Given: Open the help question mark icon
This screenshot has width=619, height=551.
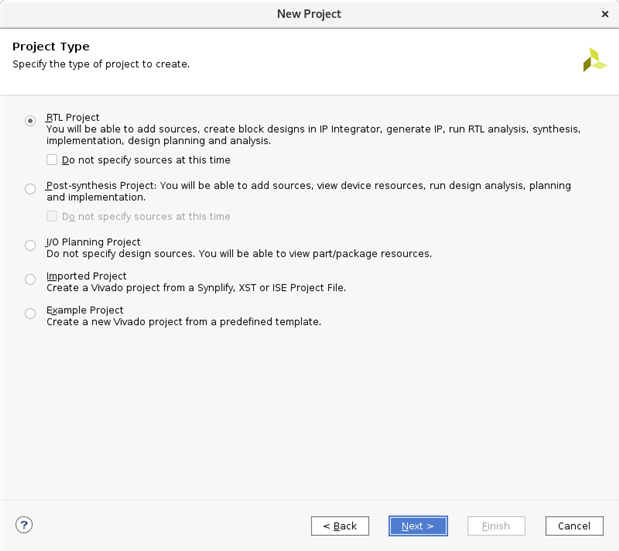Looking at the screenshot, I should click(x=24, y=525).
